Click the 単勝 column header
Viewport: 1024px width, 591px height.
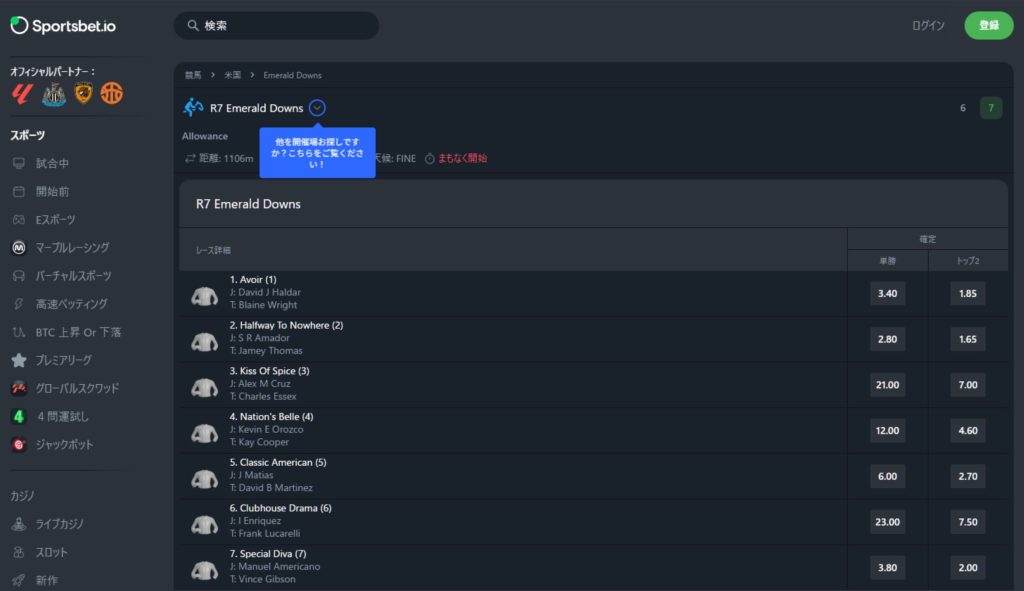pos(888,261)
